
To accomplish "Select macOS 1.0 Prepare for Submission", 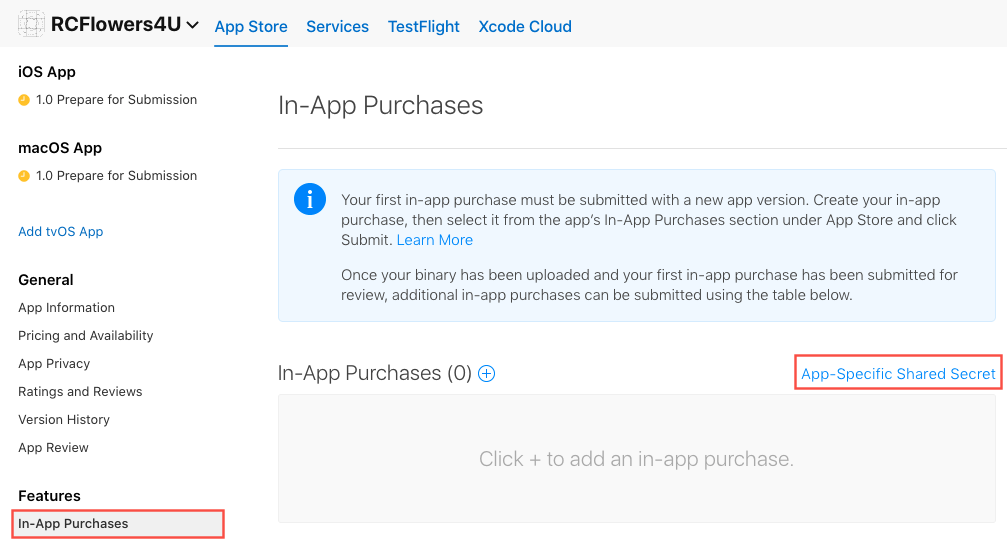I will [116, 176].
